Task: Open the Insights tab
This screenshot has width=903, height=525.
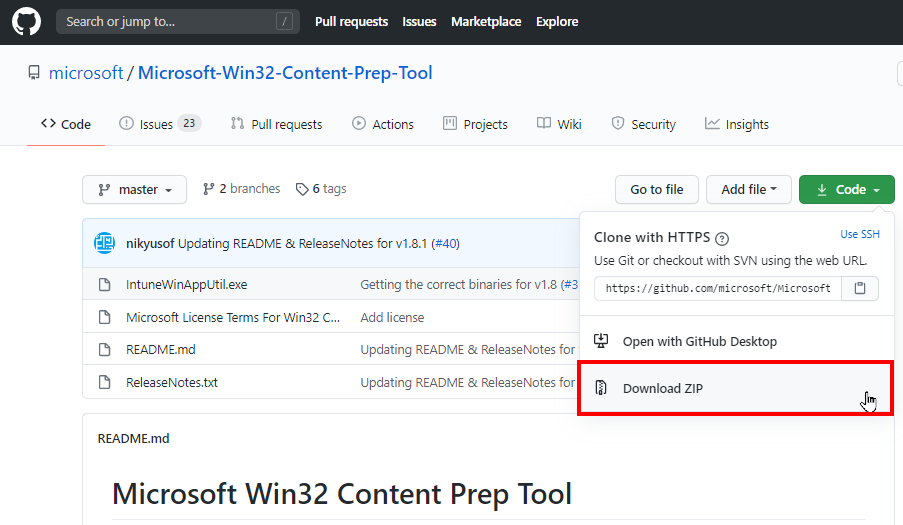Action: (737, 124)
